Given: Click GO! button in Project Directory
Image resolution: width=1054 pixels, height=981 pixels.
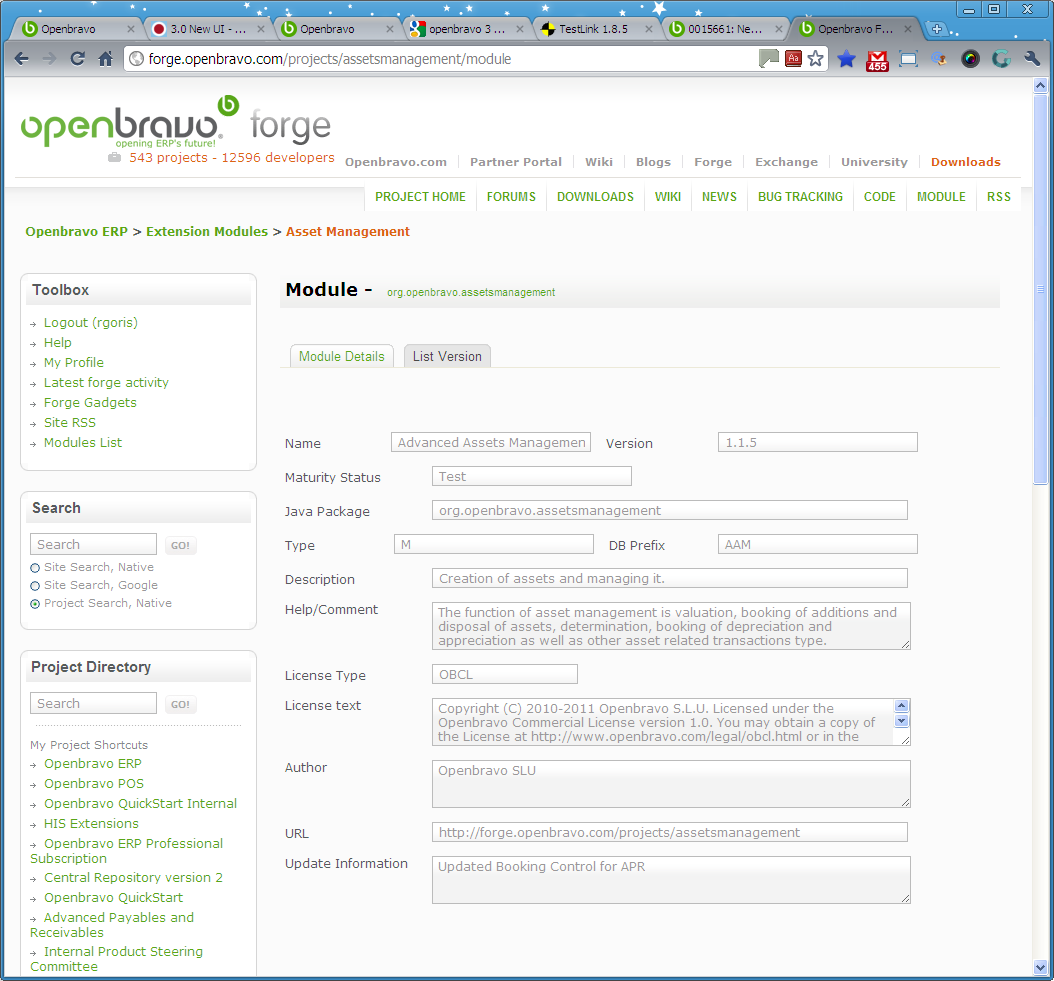Looking at the screenshot, I should (180, 704).
